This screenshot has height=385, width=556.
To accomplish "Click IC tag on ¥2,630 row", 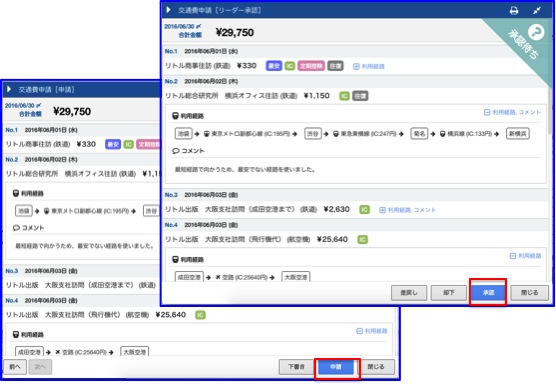I will click(x=364, y=210).
